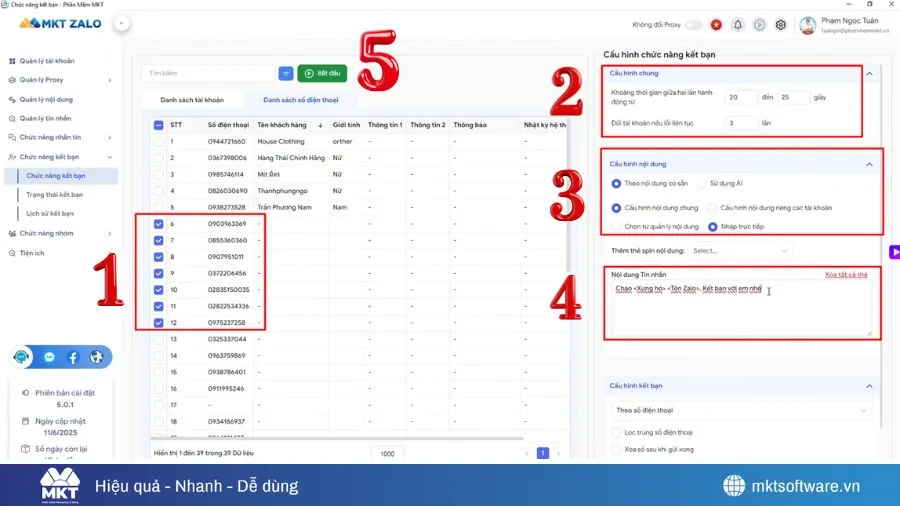This screenshot has height=506, width=900.
Task: Click the Xóa tất cả thẻ link
Action: [x=845, y=274]
